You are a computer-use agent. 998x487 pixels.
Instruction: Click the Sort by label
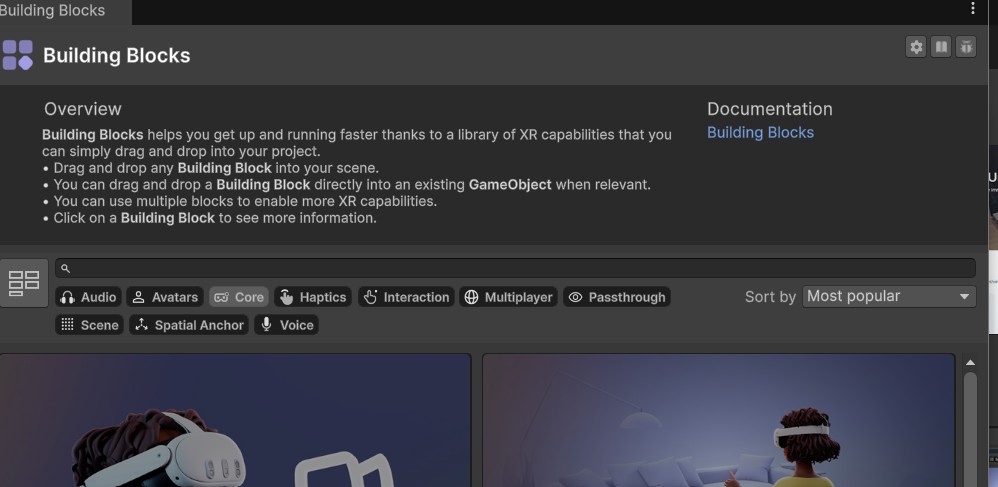[770, 297]
